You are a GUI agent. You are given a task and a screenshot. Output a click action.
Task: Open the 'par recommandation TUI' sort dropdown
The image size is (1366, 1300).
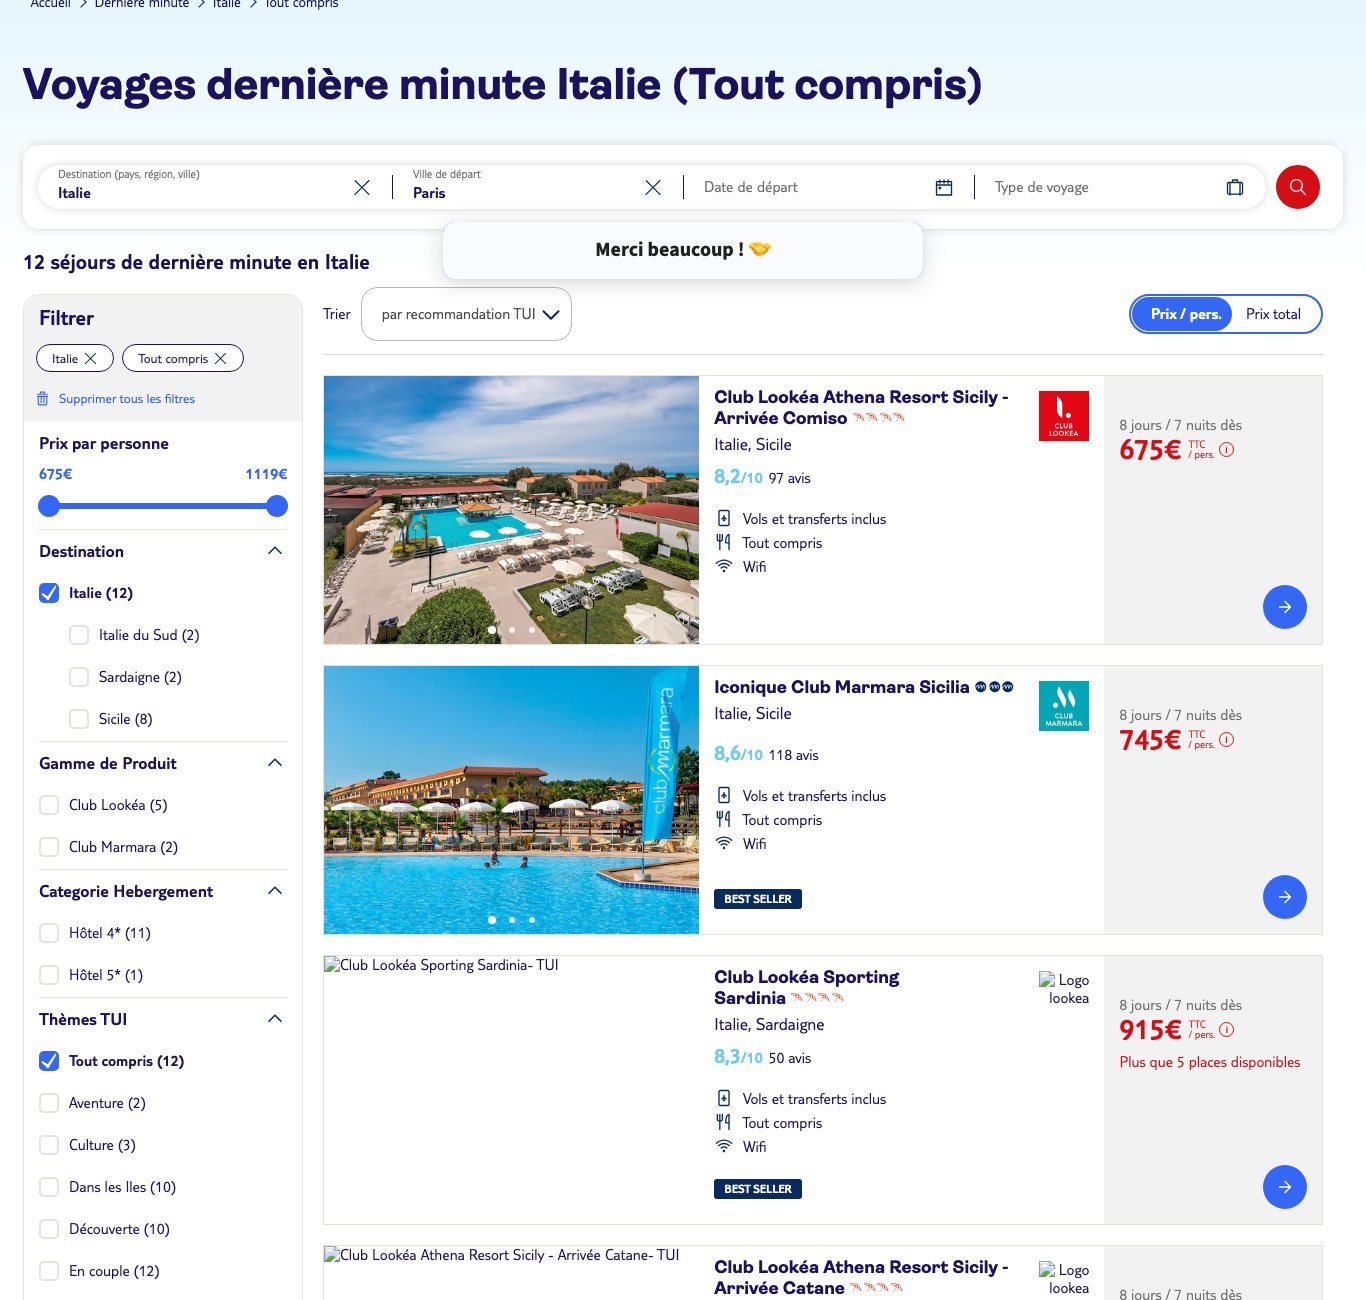pyautogui.click(x=466, y=314)
